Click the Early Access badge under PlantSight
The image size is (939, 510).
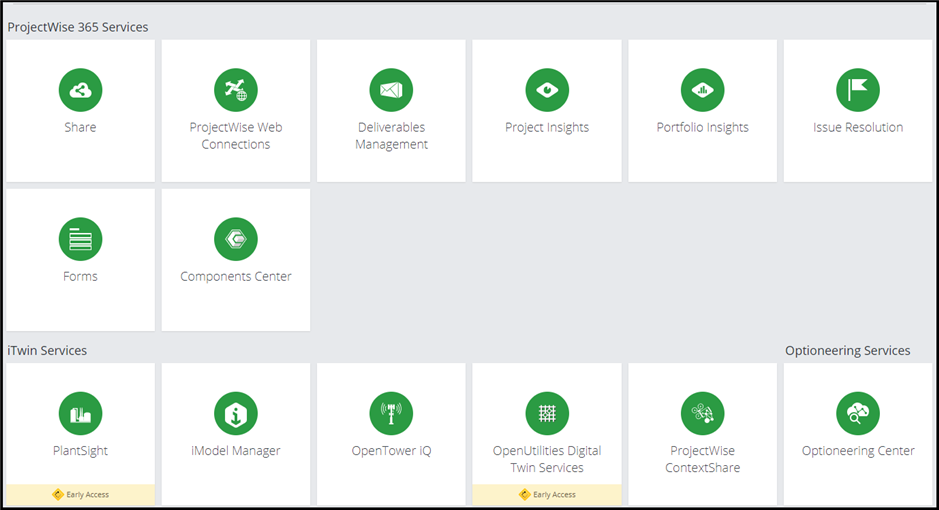coord(81,495)
